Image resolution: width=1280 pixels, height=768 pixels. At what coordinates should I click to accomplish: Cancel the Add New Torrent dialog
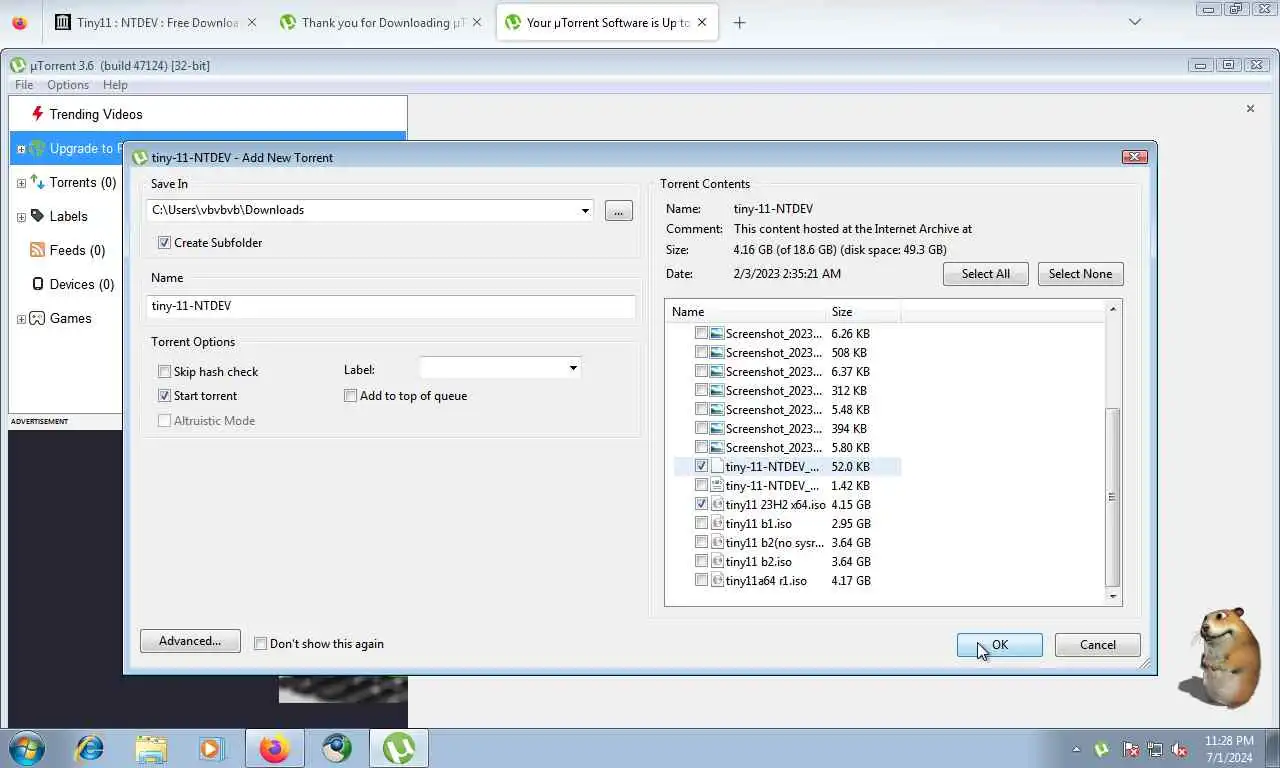coord(1098,645)
